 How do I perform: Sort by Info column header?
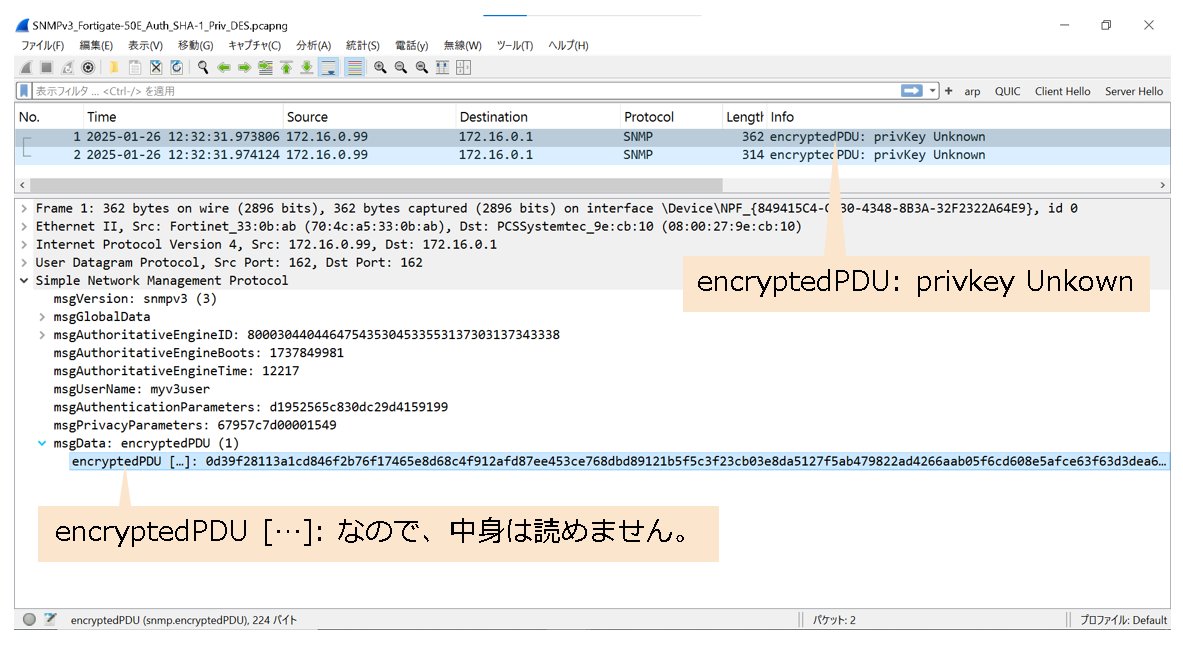[968, 117]
